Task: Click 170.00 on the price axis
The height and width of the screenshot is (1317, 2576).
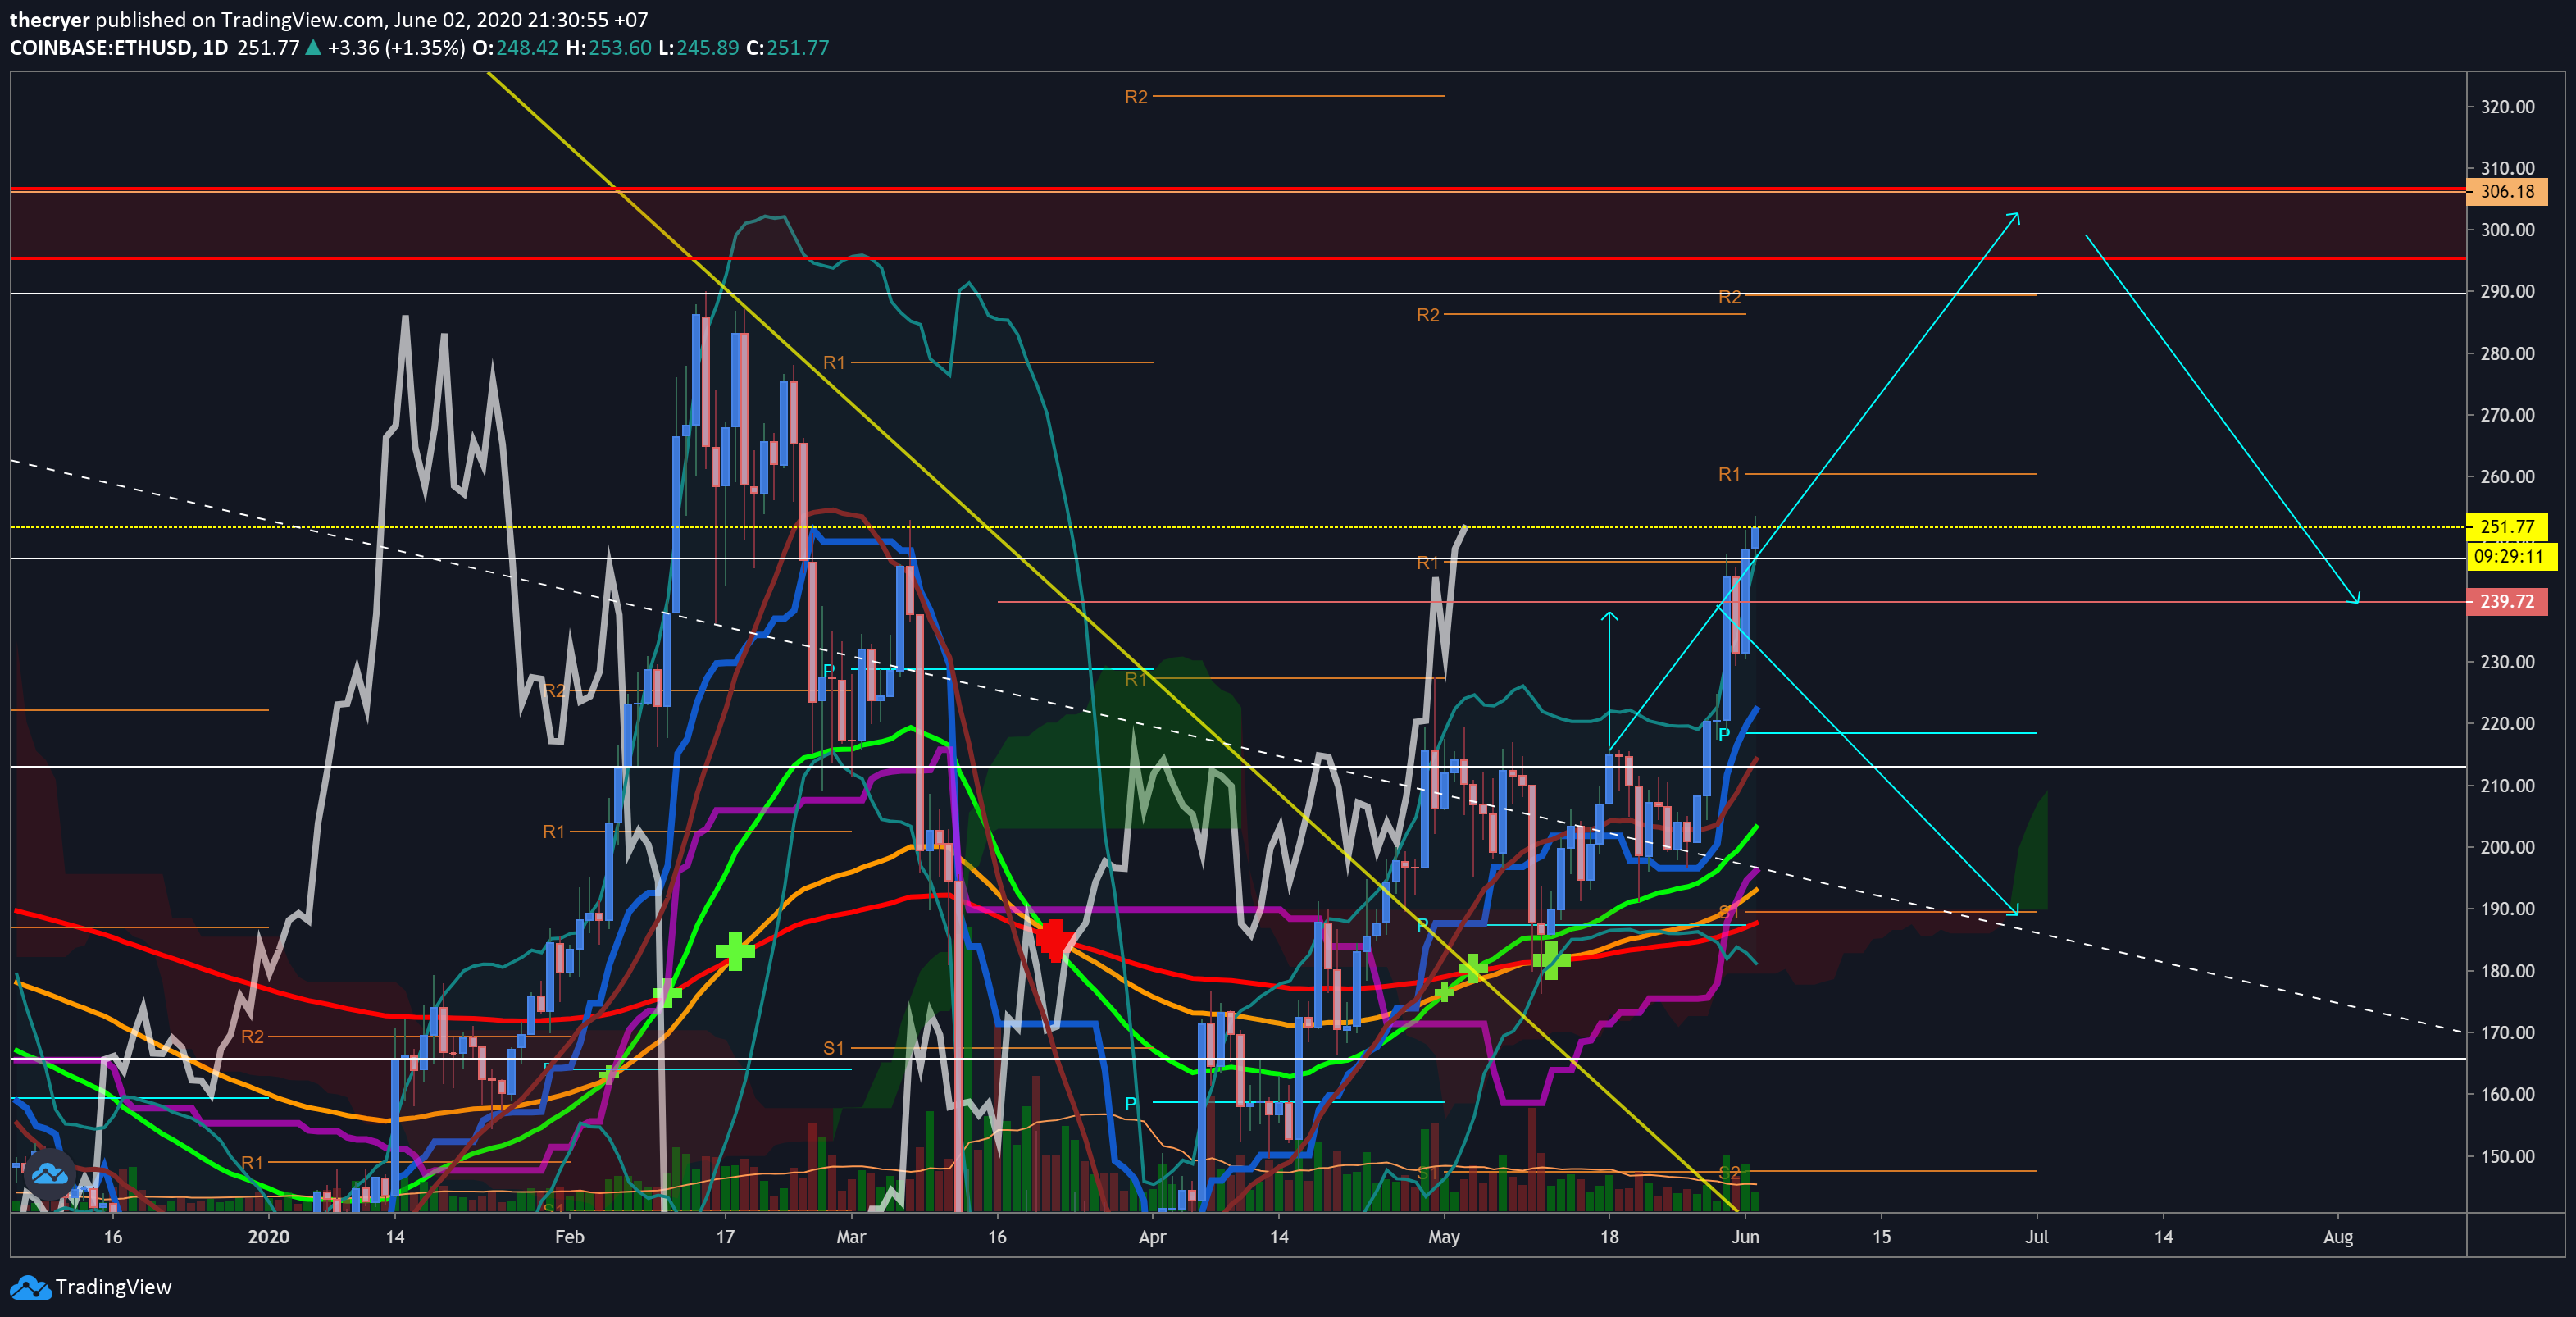Action: (2507, 1032)
